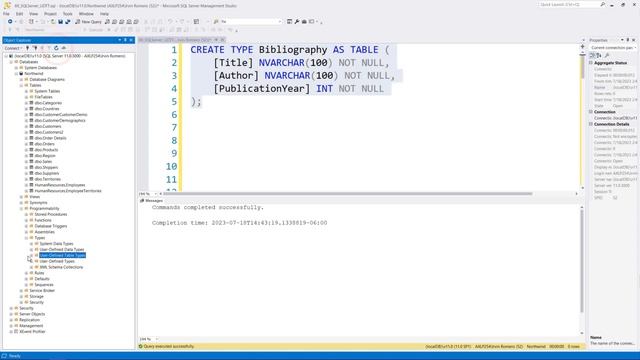Open the Window menu
Viewport: 640px width, 360px height.
[x=86, y=14]
